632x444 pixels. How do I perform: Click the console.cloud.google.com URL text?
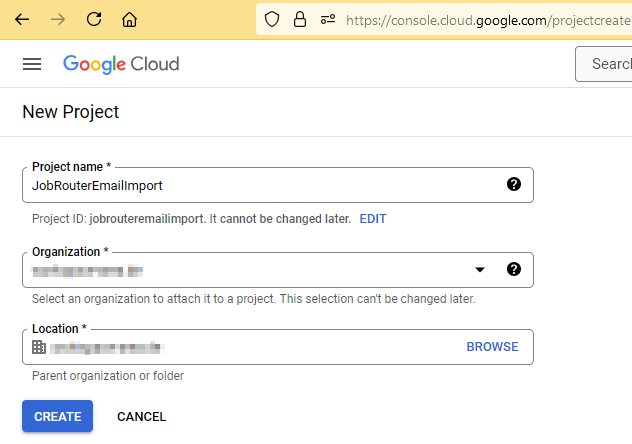[489, 20]
